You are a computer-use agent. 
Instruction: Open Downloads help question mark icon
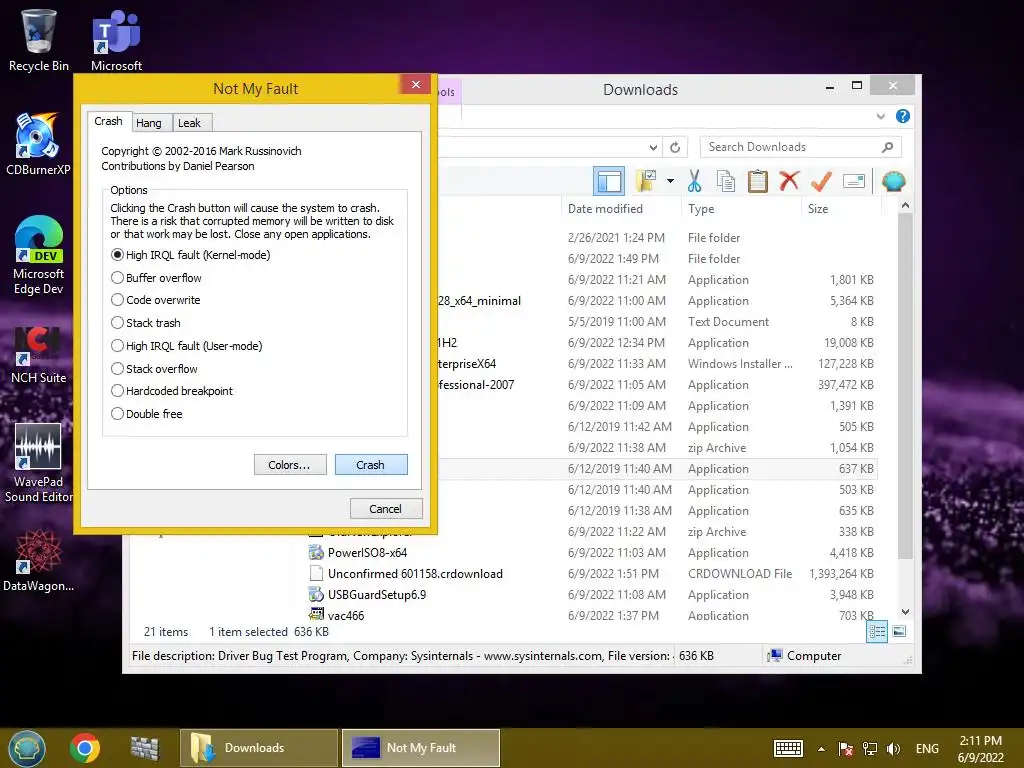(x=903, y=116)
